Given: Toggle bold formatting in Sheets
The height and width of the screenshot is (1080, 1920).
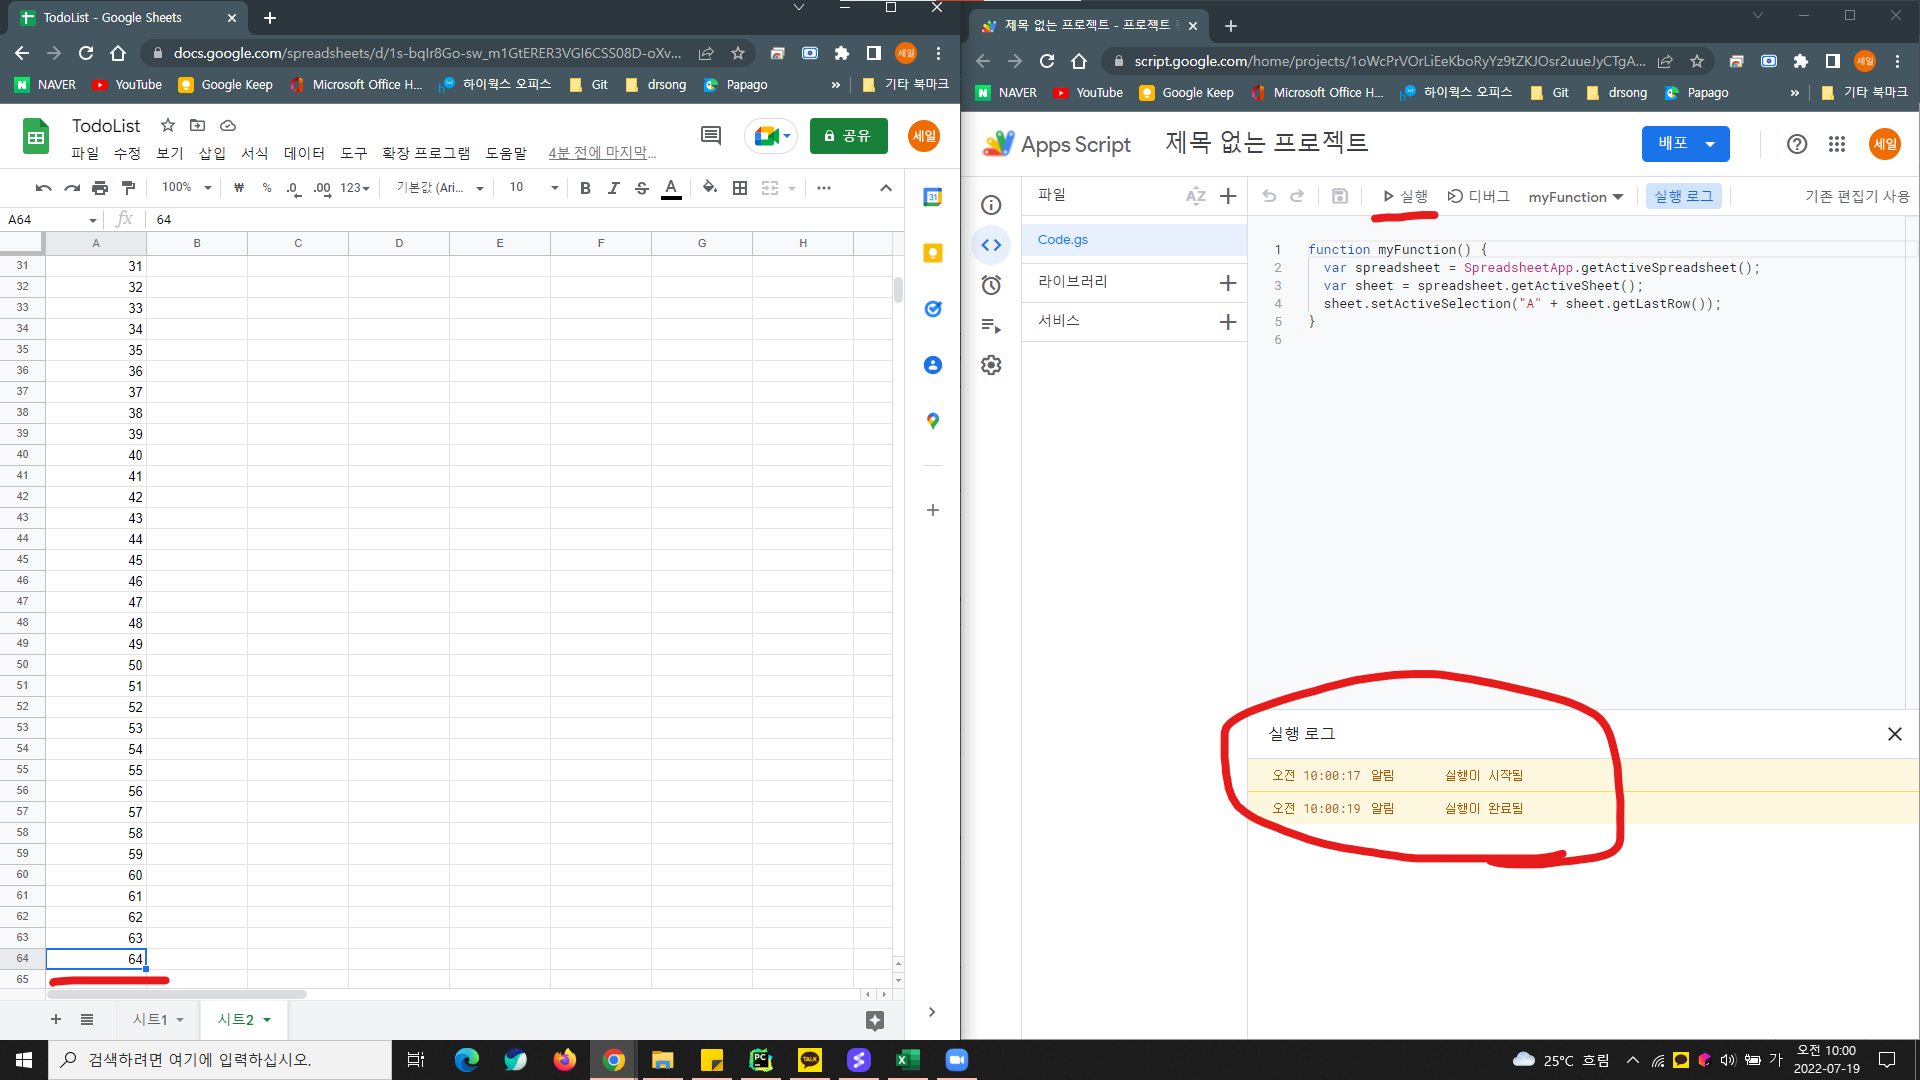Looking at the screenshot, I should click(585, 187).
